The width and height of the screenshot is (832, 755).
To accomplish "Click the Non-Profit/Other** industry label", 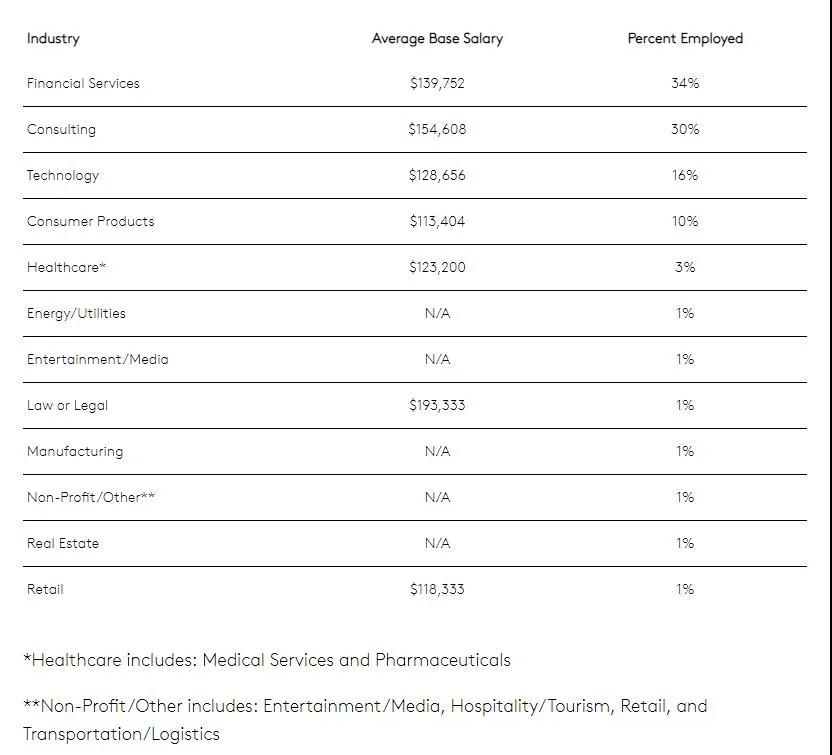I will [x=91, y=497].
